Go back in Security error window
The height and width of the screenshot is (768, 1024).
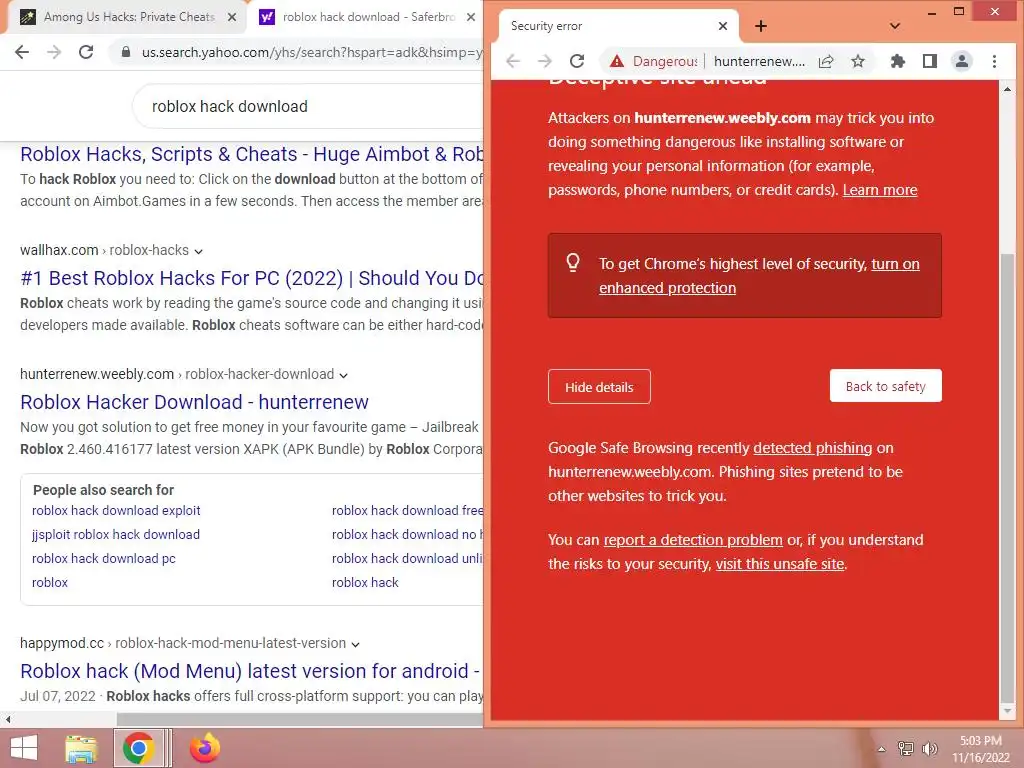[513, 61]
